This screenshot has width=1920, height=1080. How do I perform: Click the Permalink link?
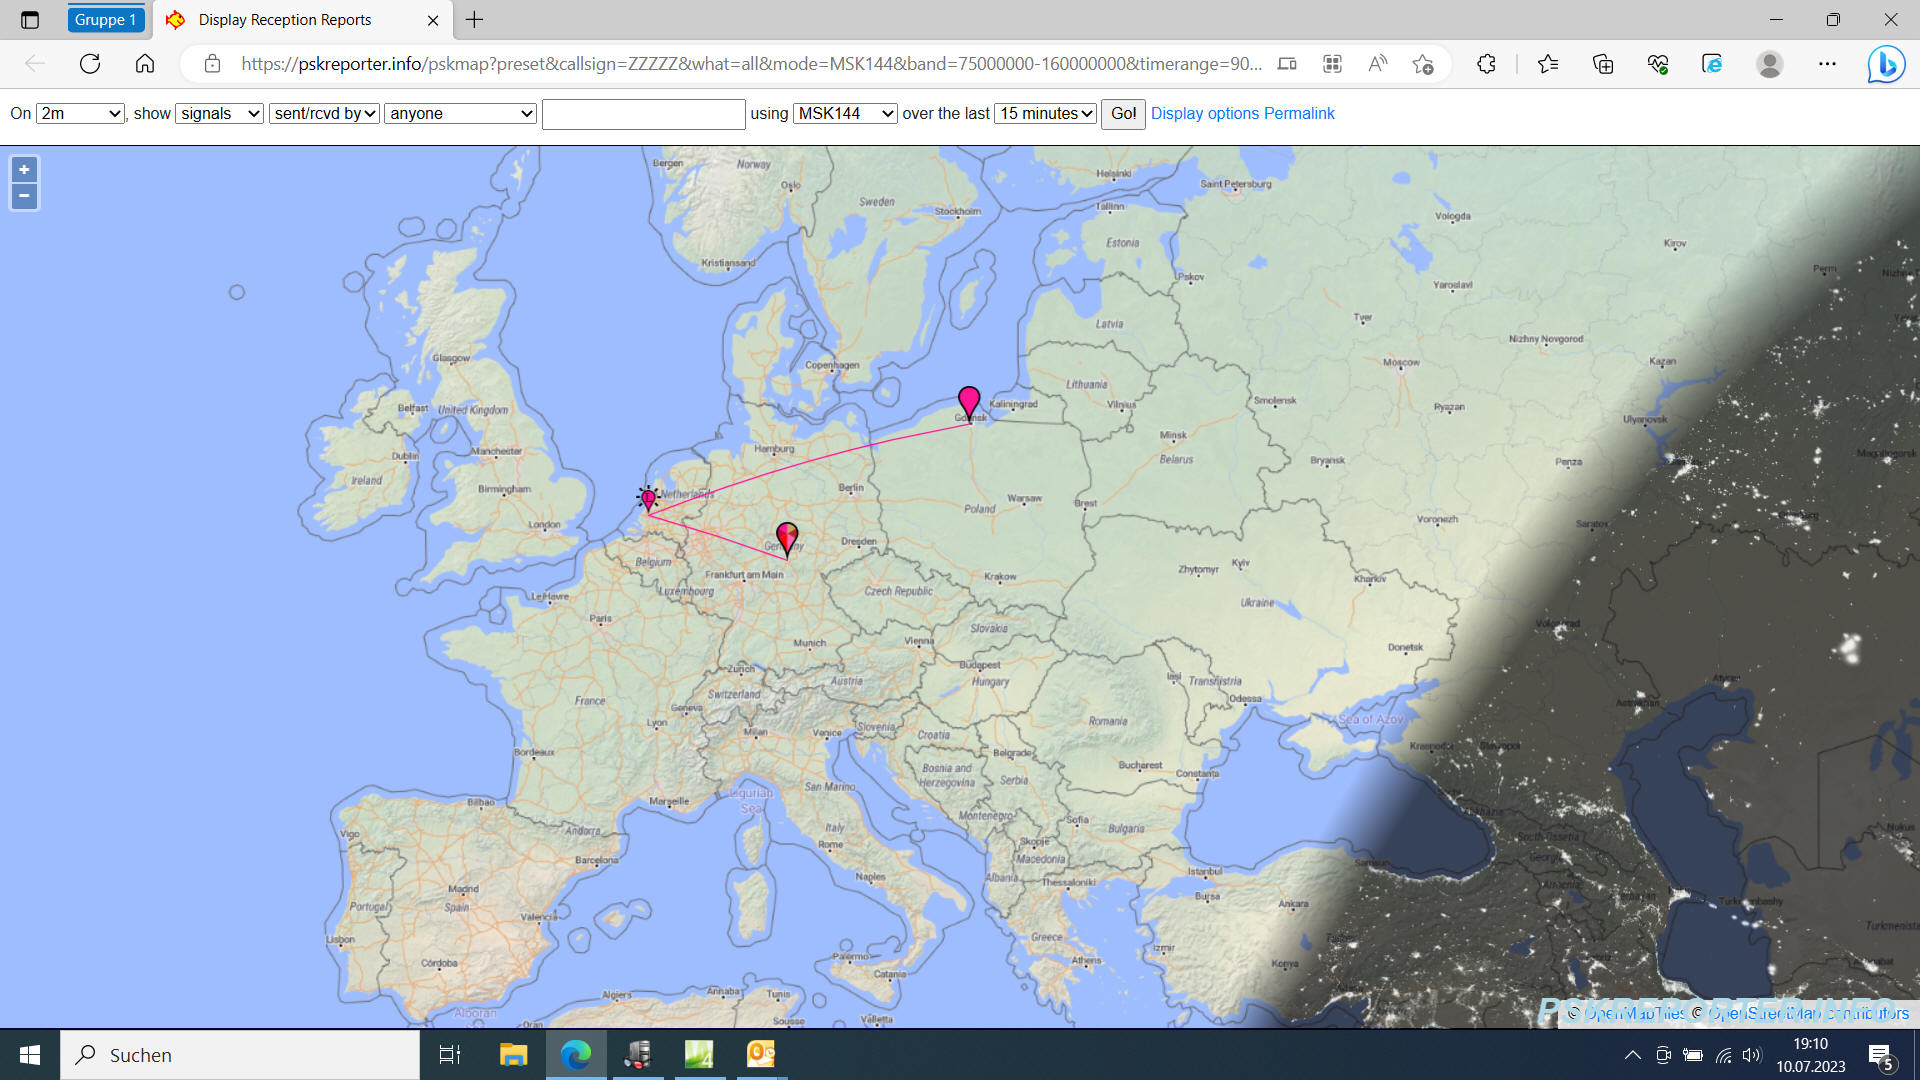(1299, 114)
